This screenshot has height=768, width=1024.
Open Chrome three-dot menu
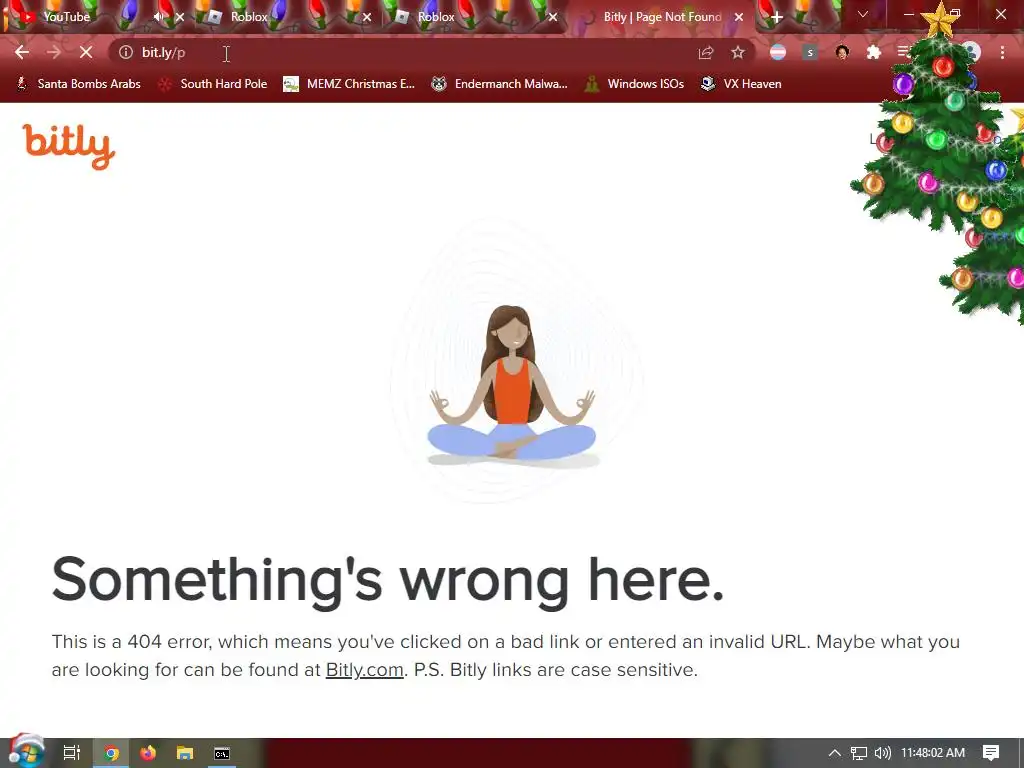[1002, 52]
